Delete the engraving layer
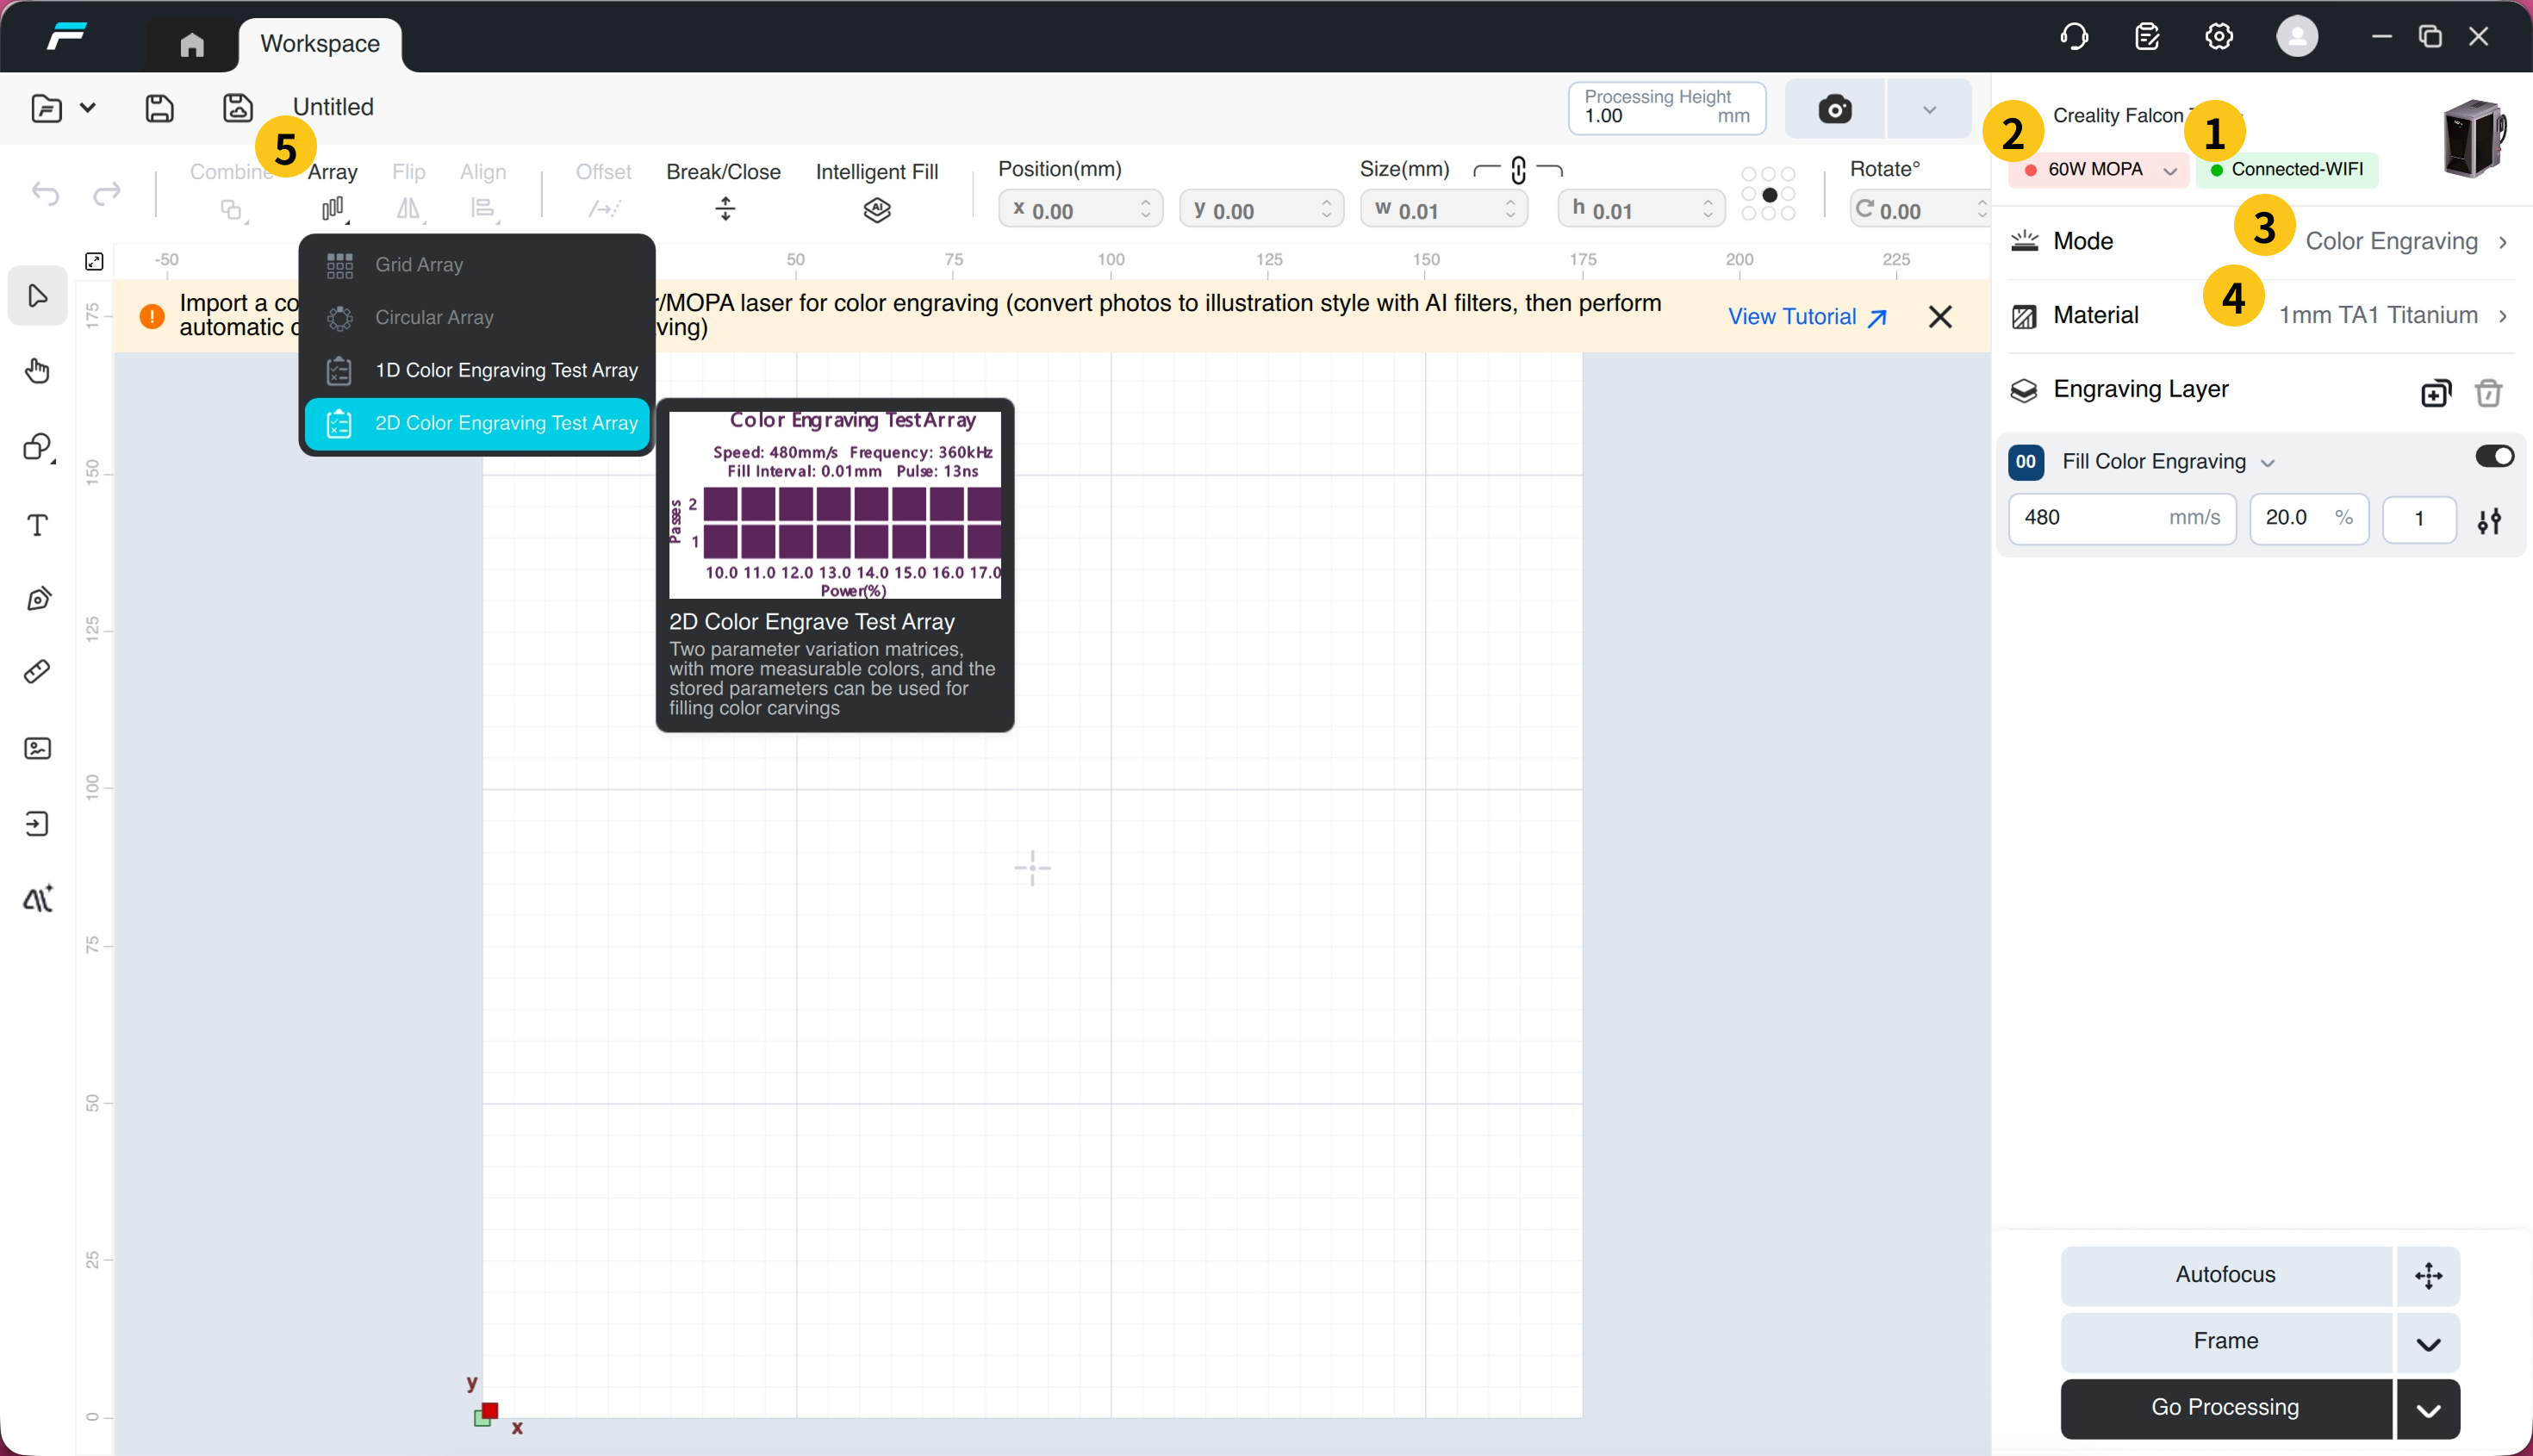This screenshot has height=1456, width=2533. (x=2488, y=392)
